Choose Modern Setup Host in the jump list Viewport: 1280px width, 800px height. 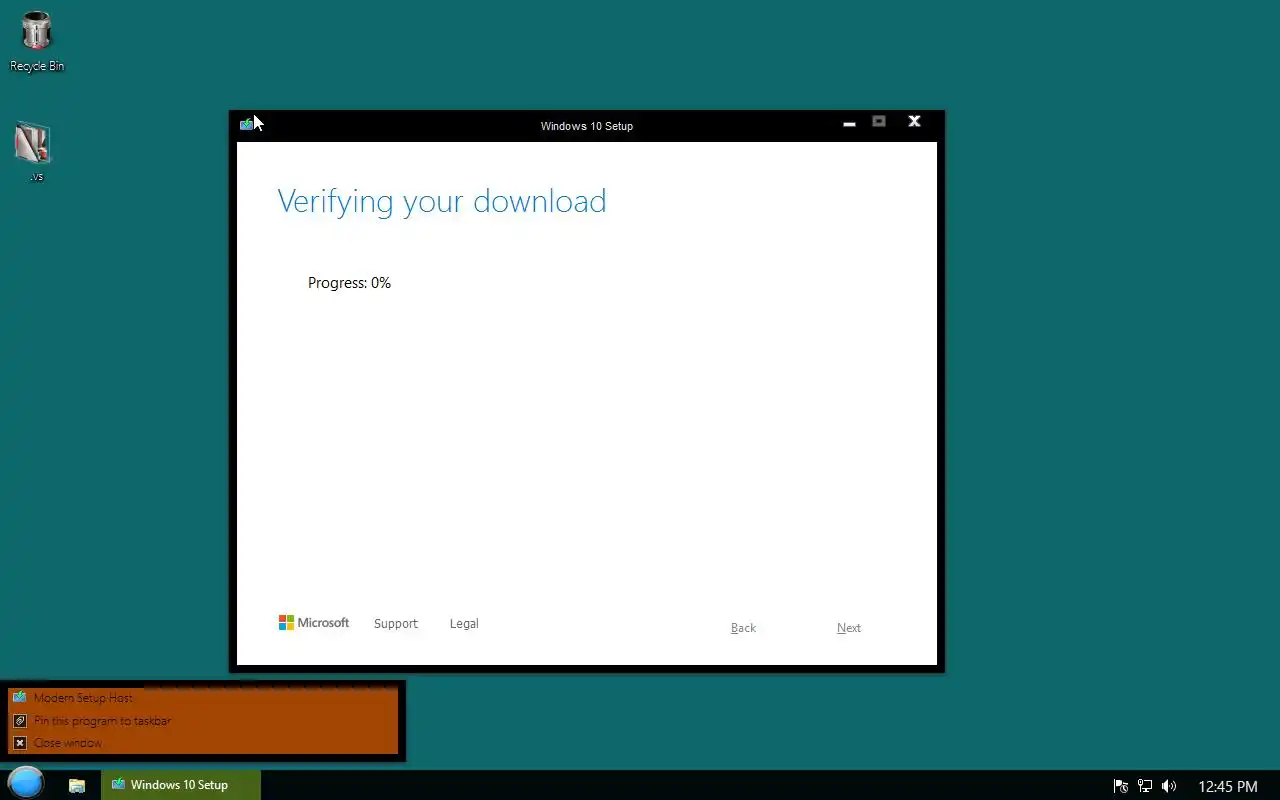203,697
